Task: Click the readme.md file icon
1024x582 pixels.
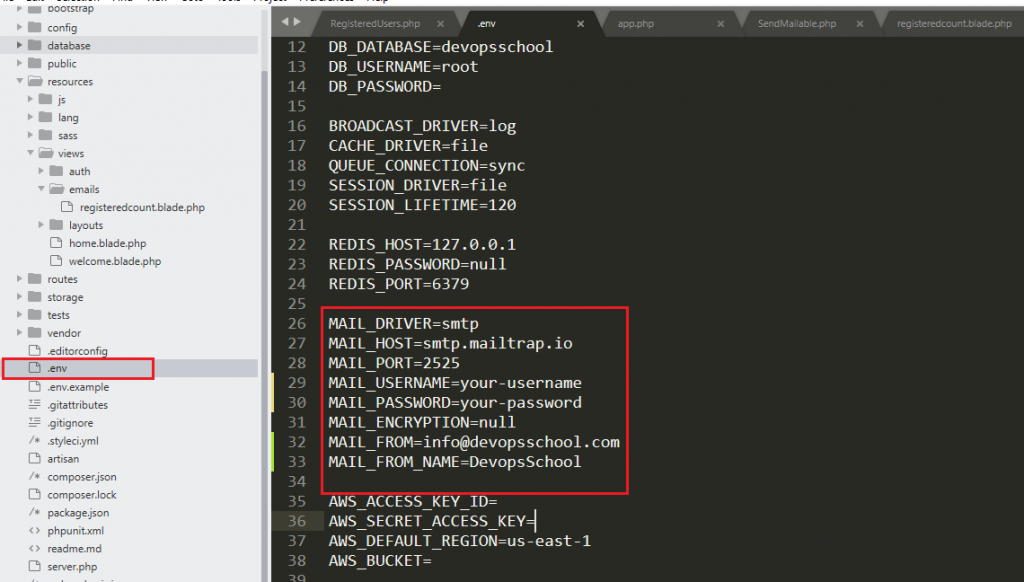Action: [35, 549]
